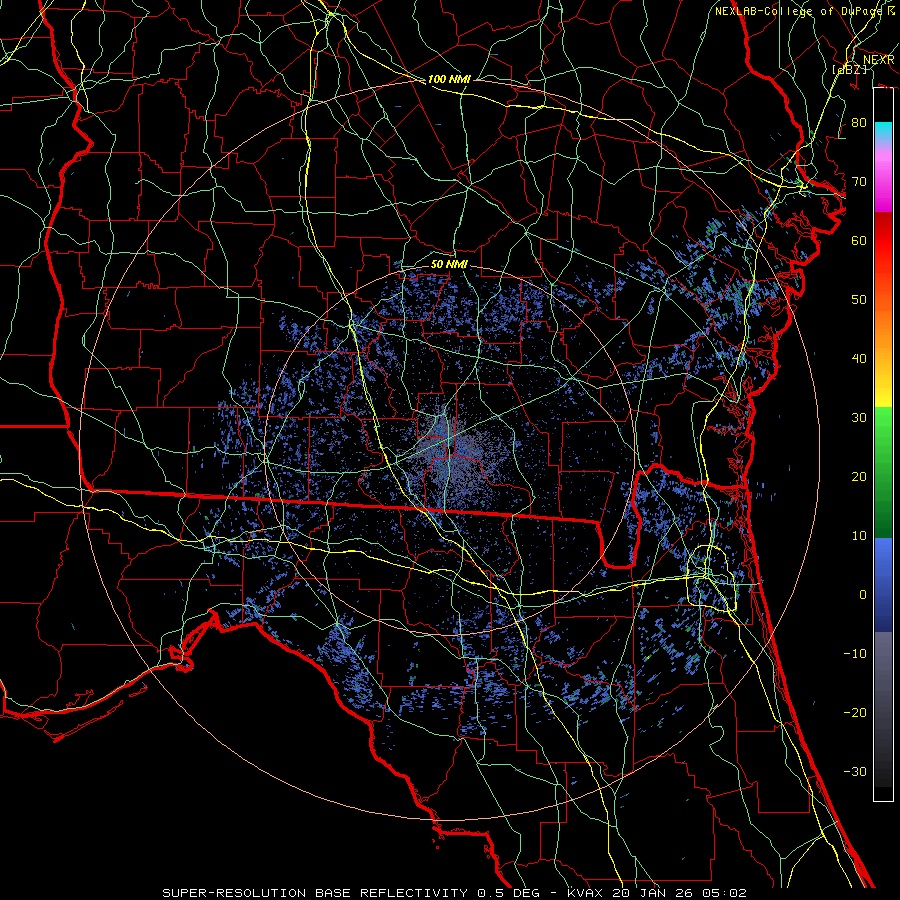Click the -30 value on the color scale

[x=855, y=771]
